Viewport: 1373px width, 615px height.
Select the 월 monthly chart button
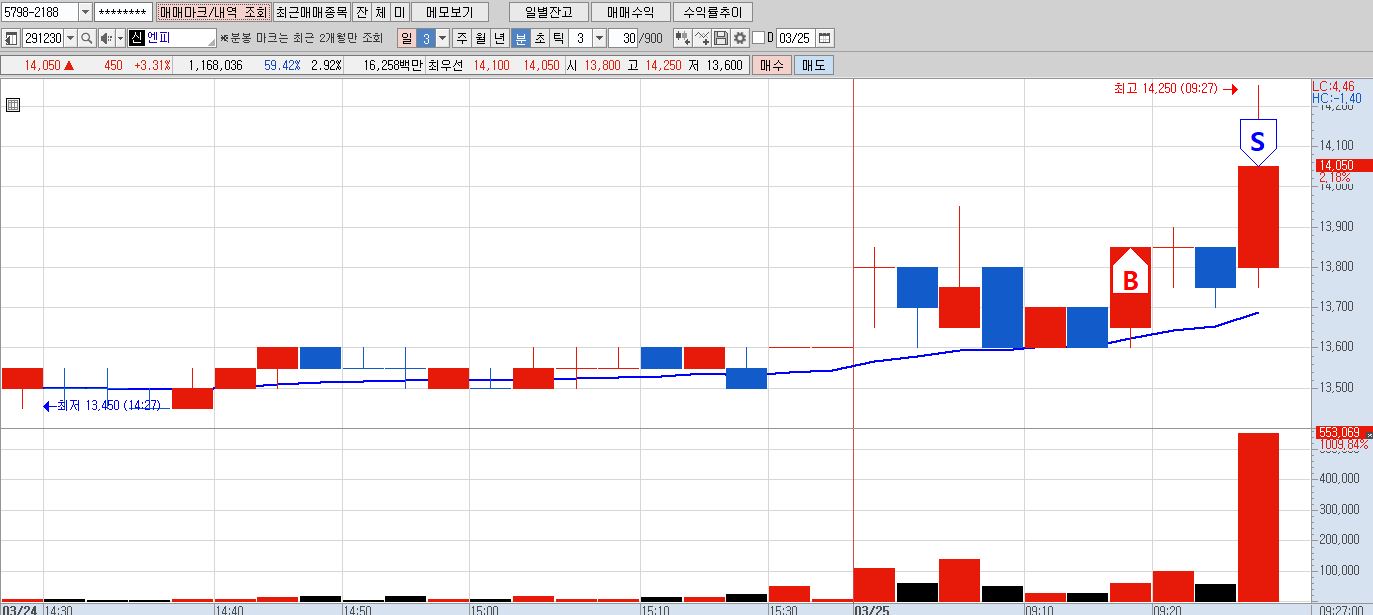click(481, 38)
